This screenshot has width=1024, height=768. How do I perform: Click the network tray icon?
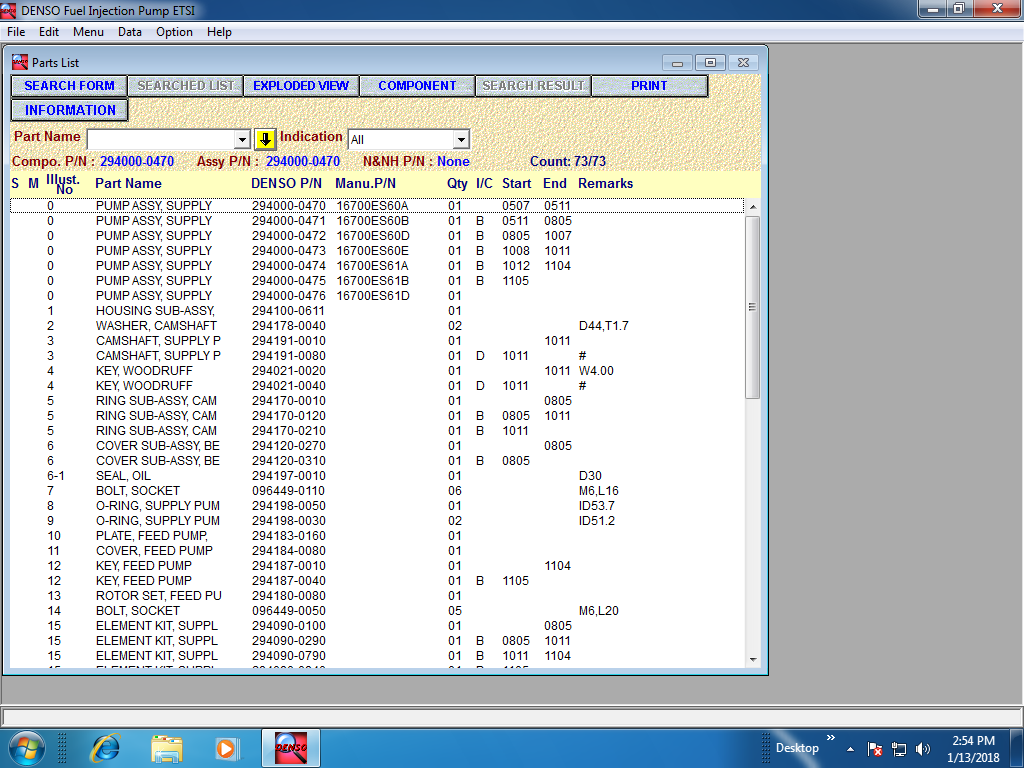pyautogui.click(x=899, y=749)
